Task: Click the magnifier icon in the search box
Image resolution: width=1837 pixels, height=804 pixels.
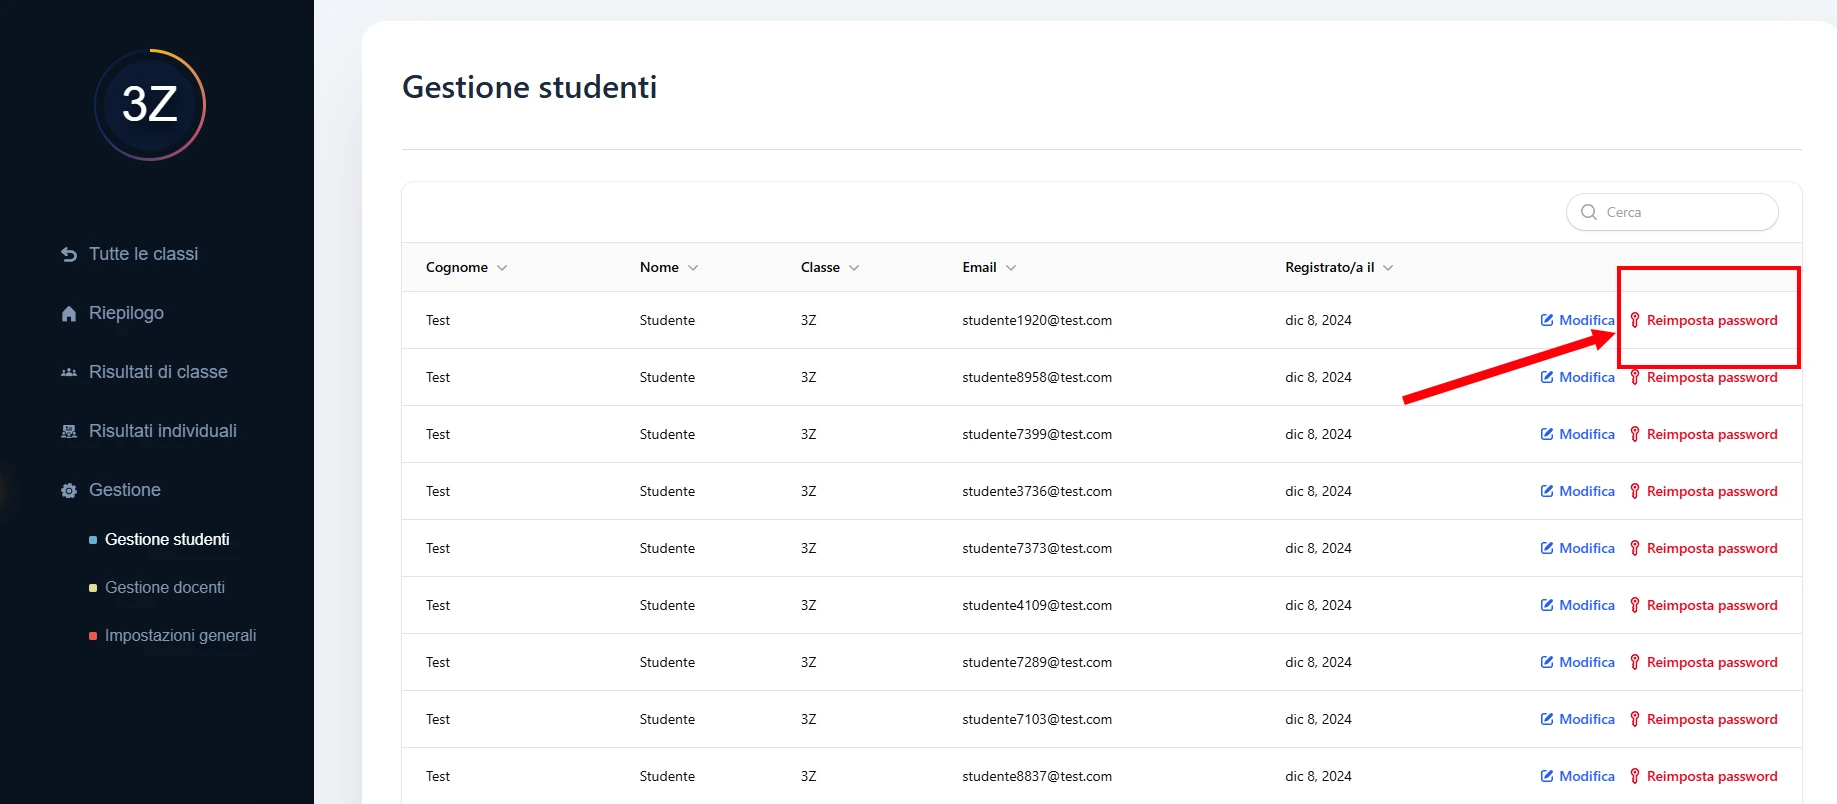Action: [x=1588, y=212]
